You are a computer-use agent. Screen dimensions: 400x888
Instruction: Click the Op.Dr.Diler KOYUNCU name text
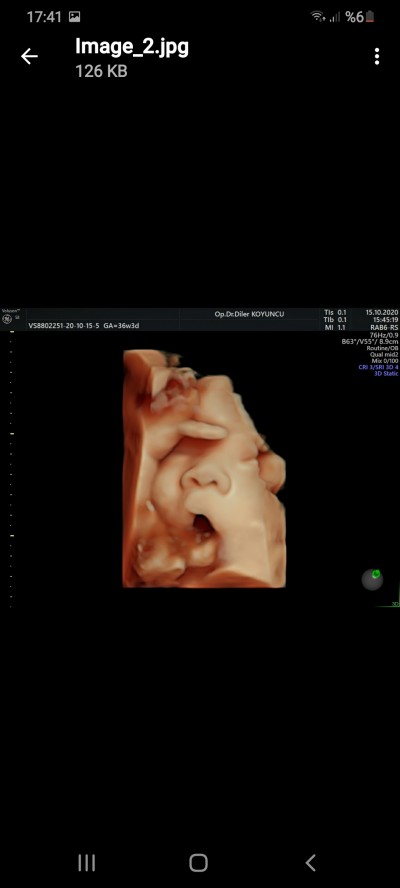pyautogui.click(x=249, y=314)
